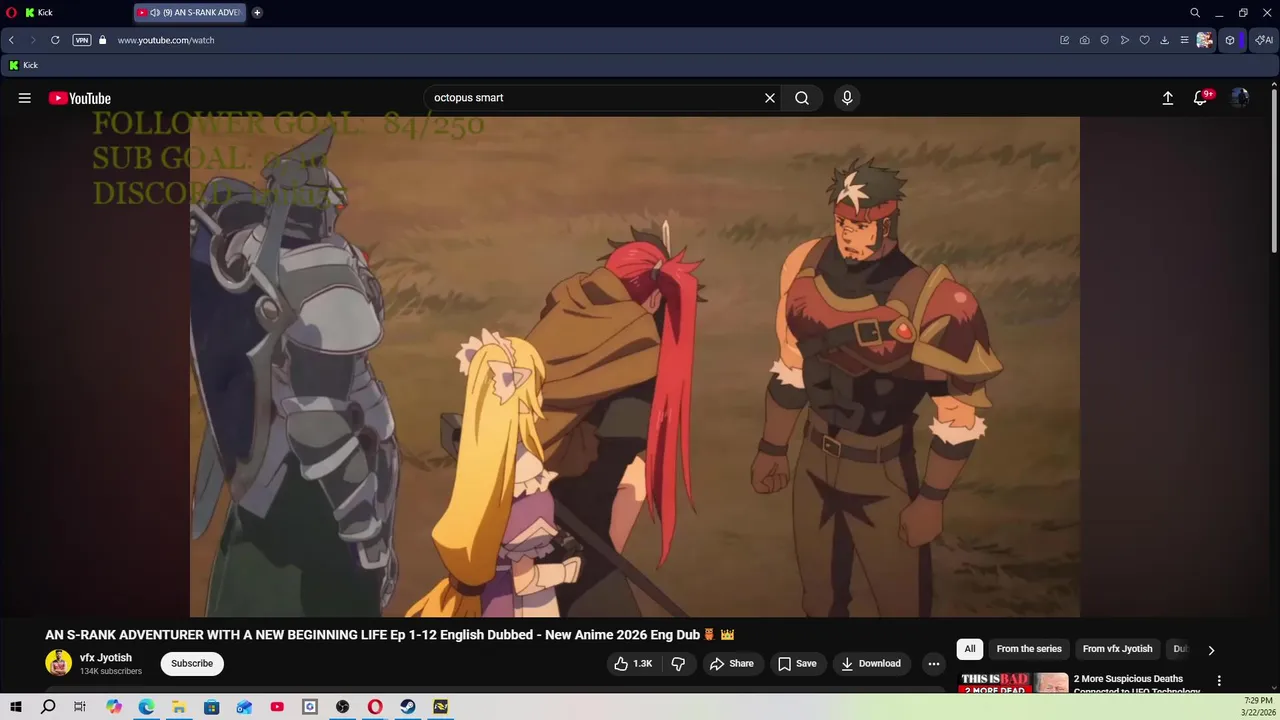Open File Explorer from taskbar
Screen dimensions: 1280x720
[x=179, y=707]
